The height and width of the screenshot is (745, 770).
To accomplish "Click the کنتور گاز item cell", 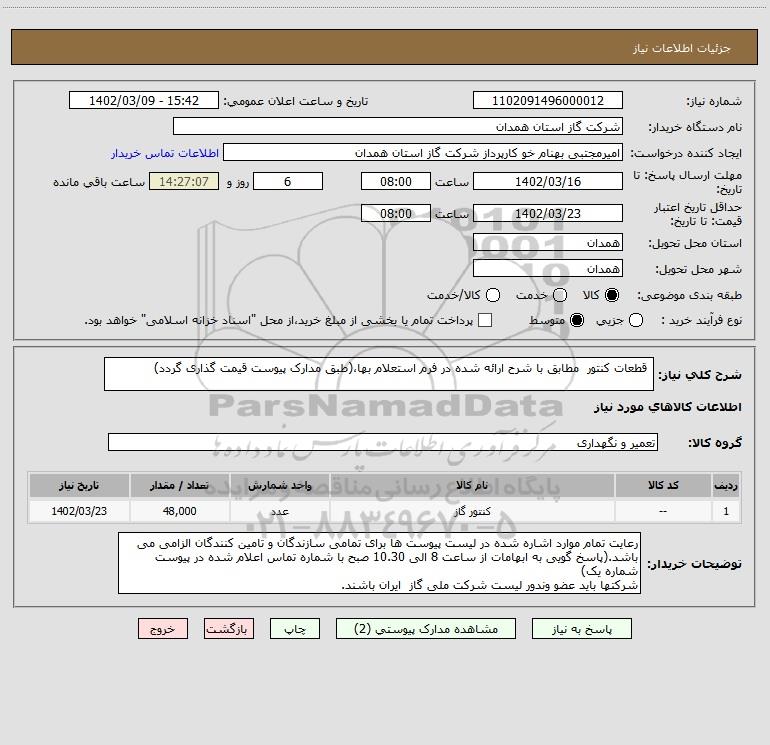I will [472, 511].
